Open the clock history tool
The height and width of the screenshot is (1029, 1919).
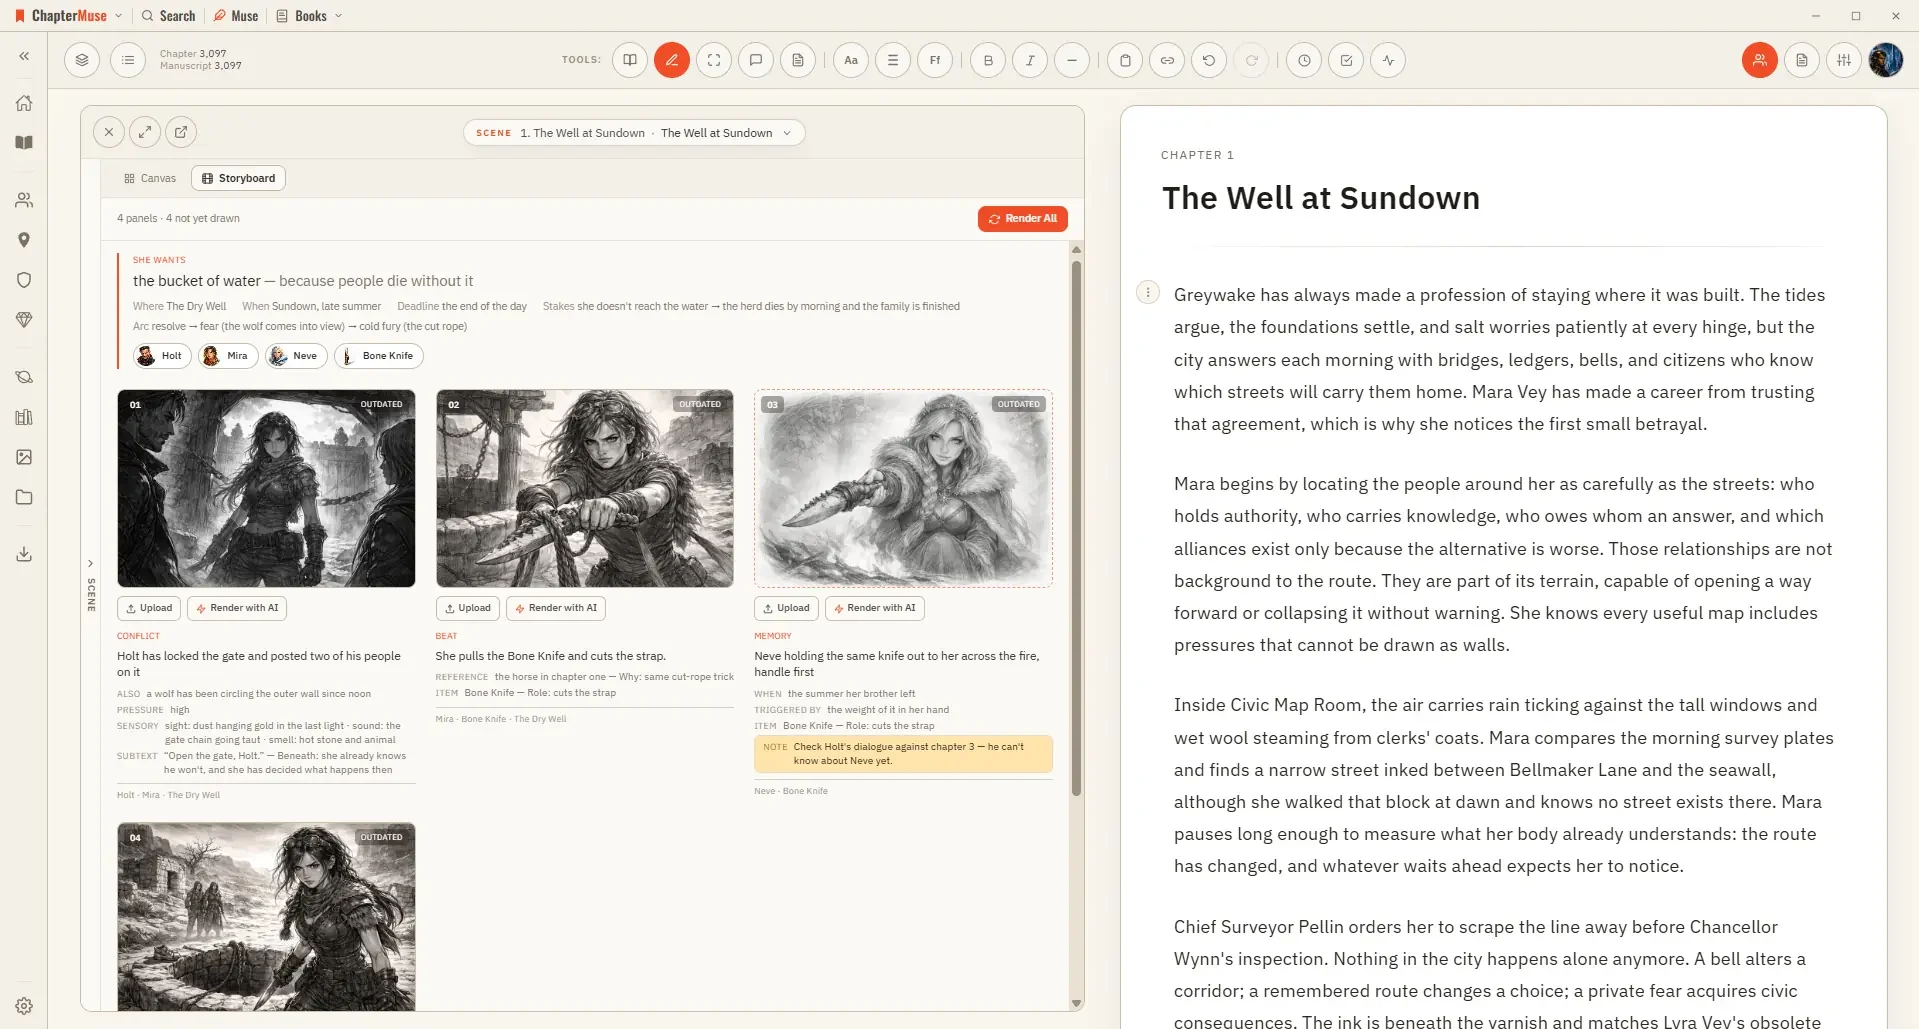coord(1304,60)
